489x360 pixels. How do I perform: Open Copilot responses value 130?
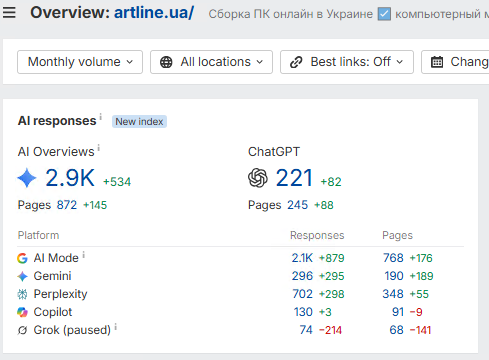[x=303, y=312]
